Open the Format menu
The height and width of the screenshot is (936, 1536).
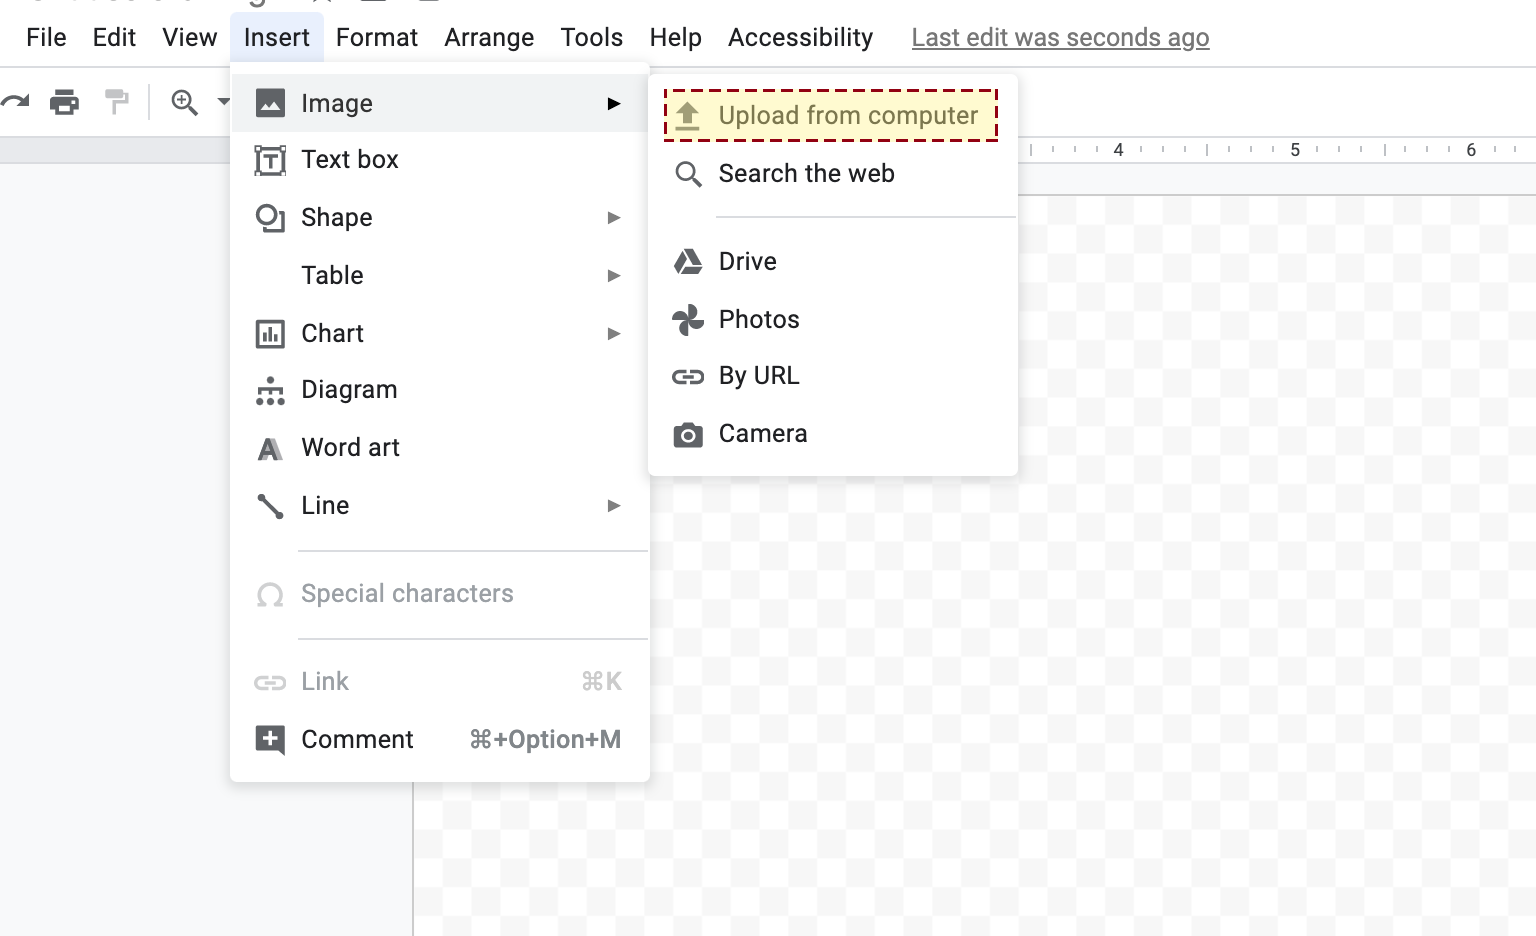[x=376, y=38]
